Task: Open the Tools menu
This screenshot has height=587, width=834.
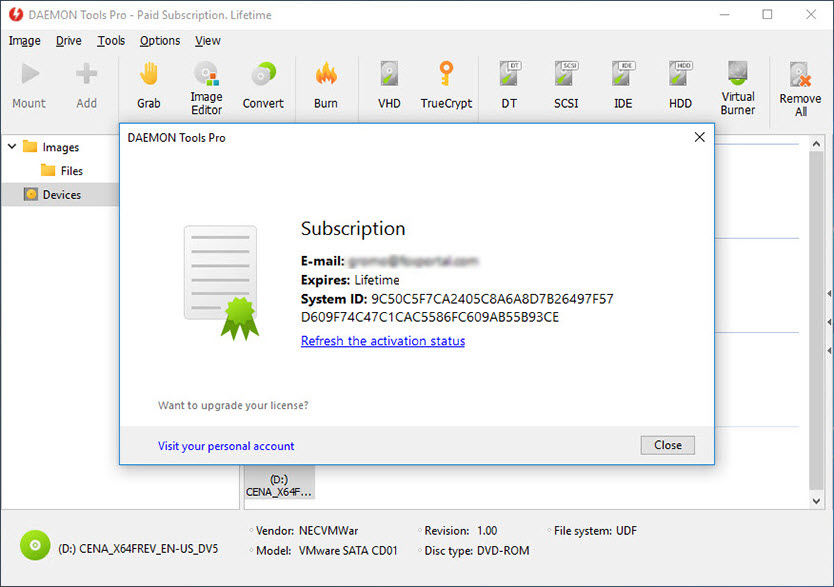Action: (111, 41)
